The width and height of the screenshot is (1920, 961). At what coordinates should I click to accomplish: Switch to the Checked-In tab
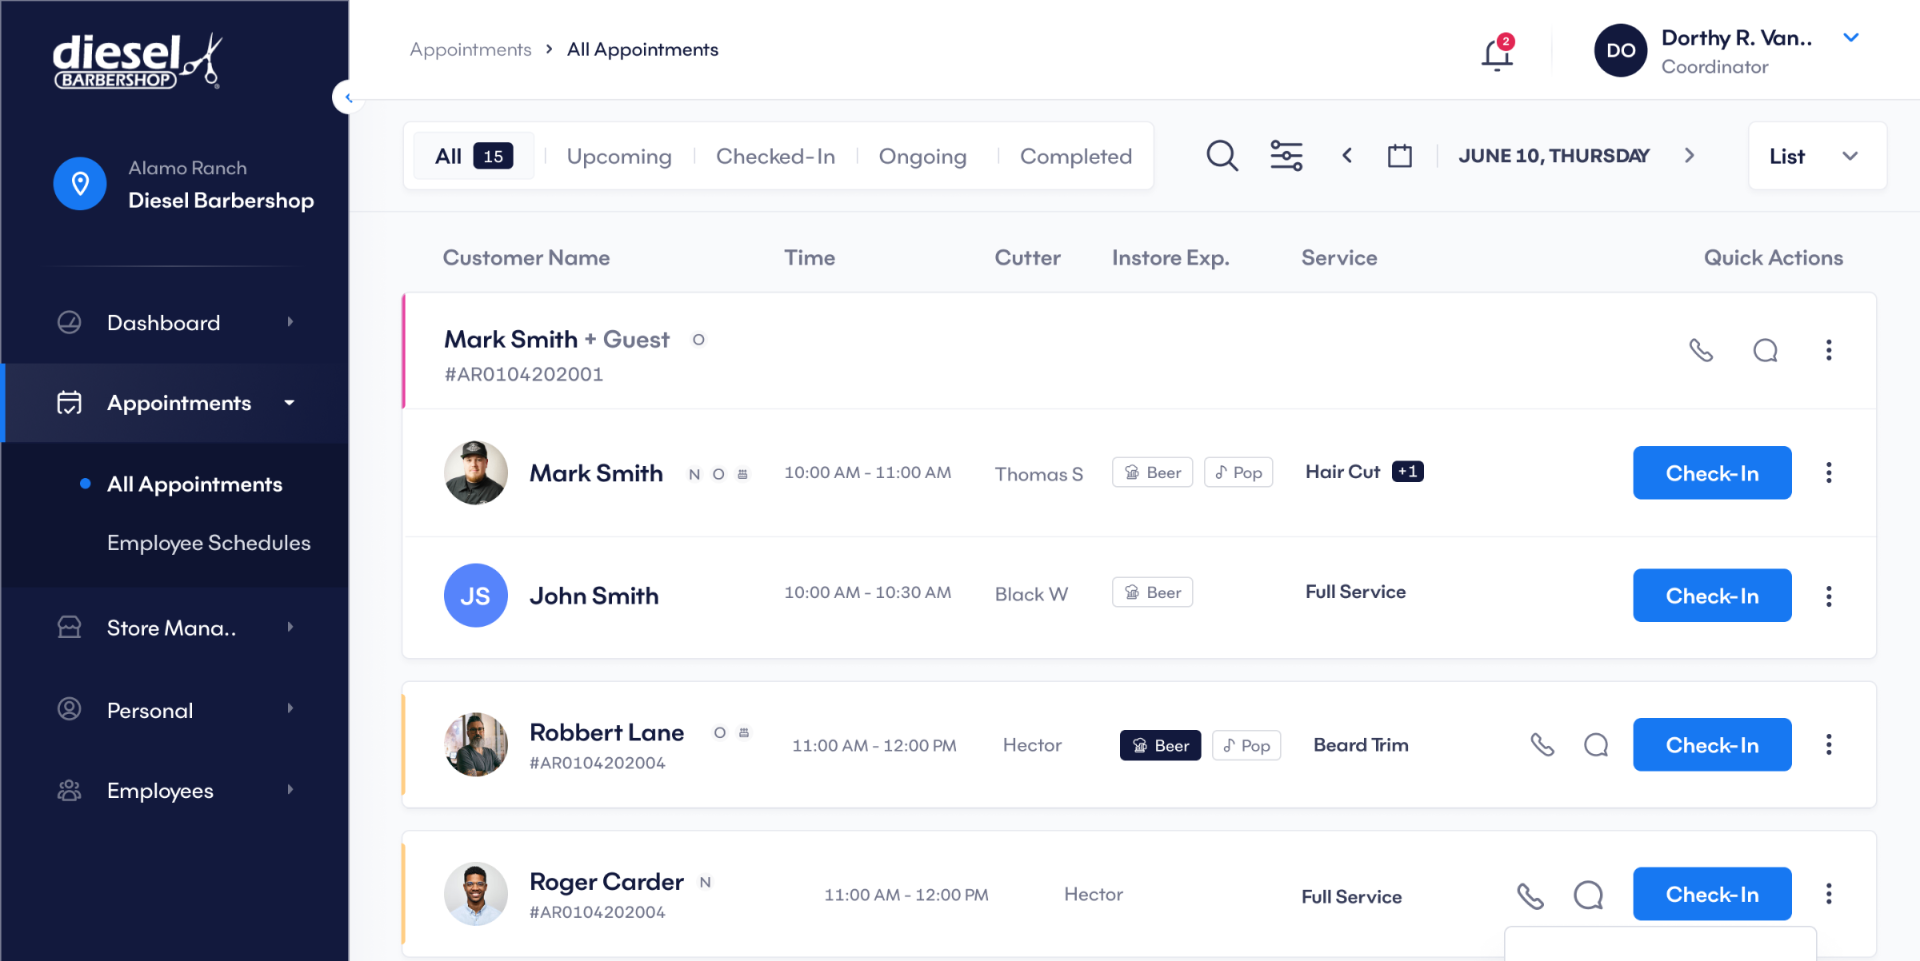point(775,156)
